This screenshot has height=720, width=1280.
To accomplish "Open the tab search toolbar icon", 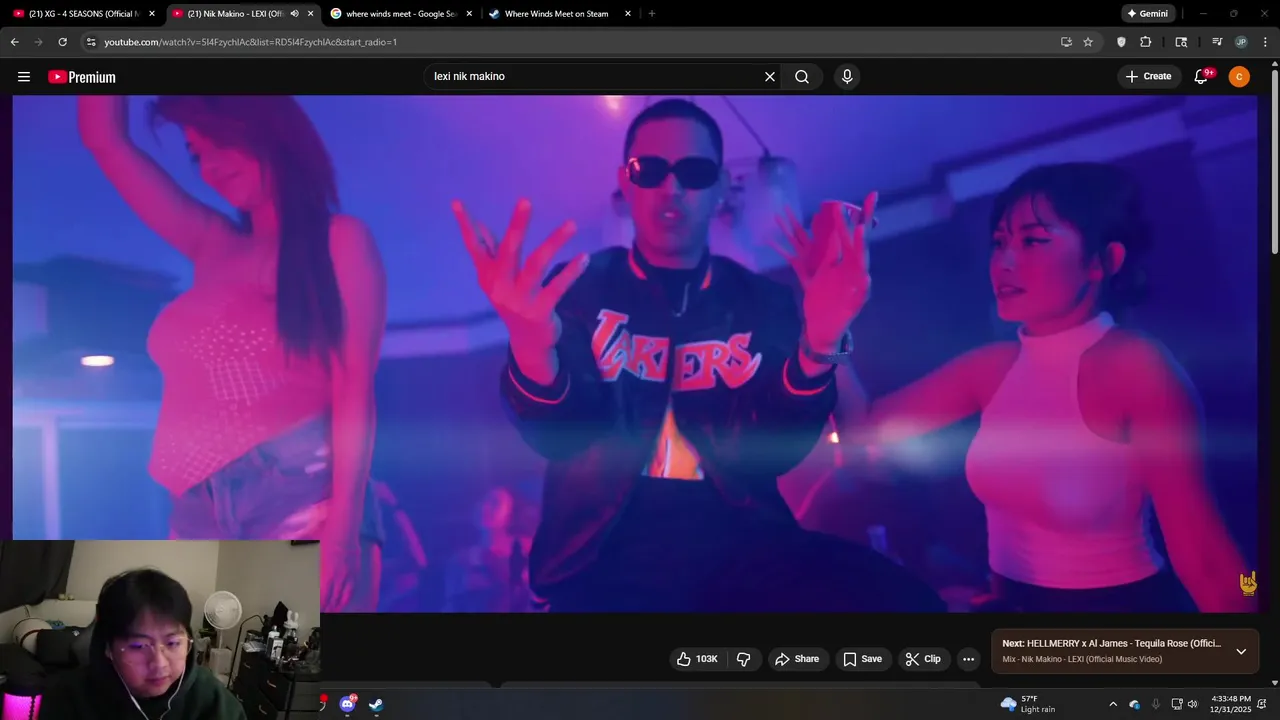I will click(1181, 42).
